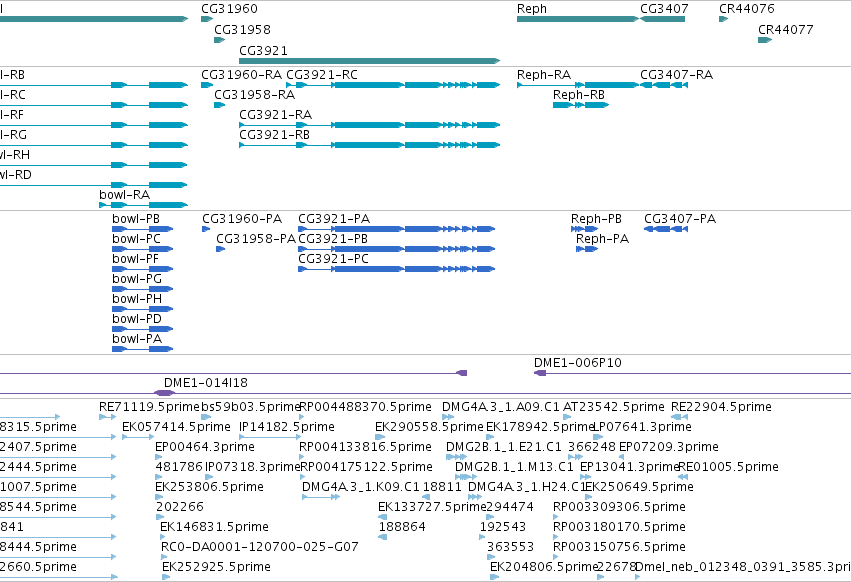Select the bowl-PH protein feature
This screenshot has width=851, height=582.
tap(143, 309)
